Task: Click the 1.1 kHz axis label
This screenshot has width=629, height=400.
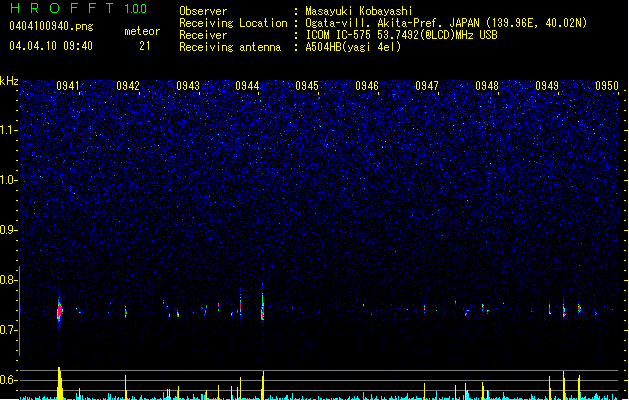Action: click(8, 130)
